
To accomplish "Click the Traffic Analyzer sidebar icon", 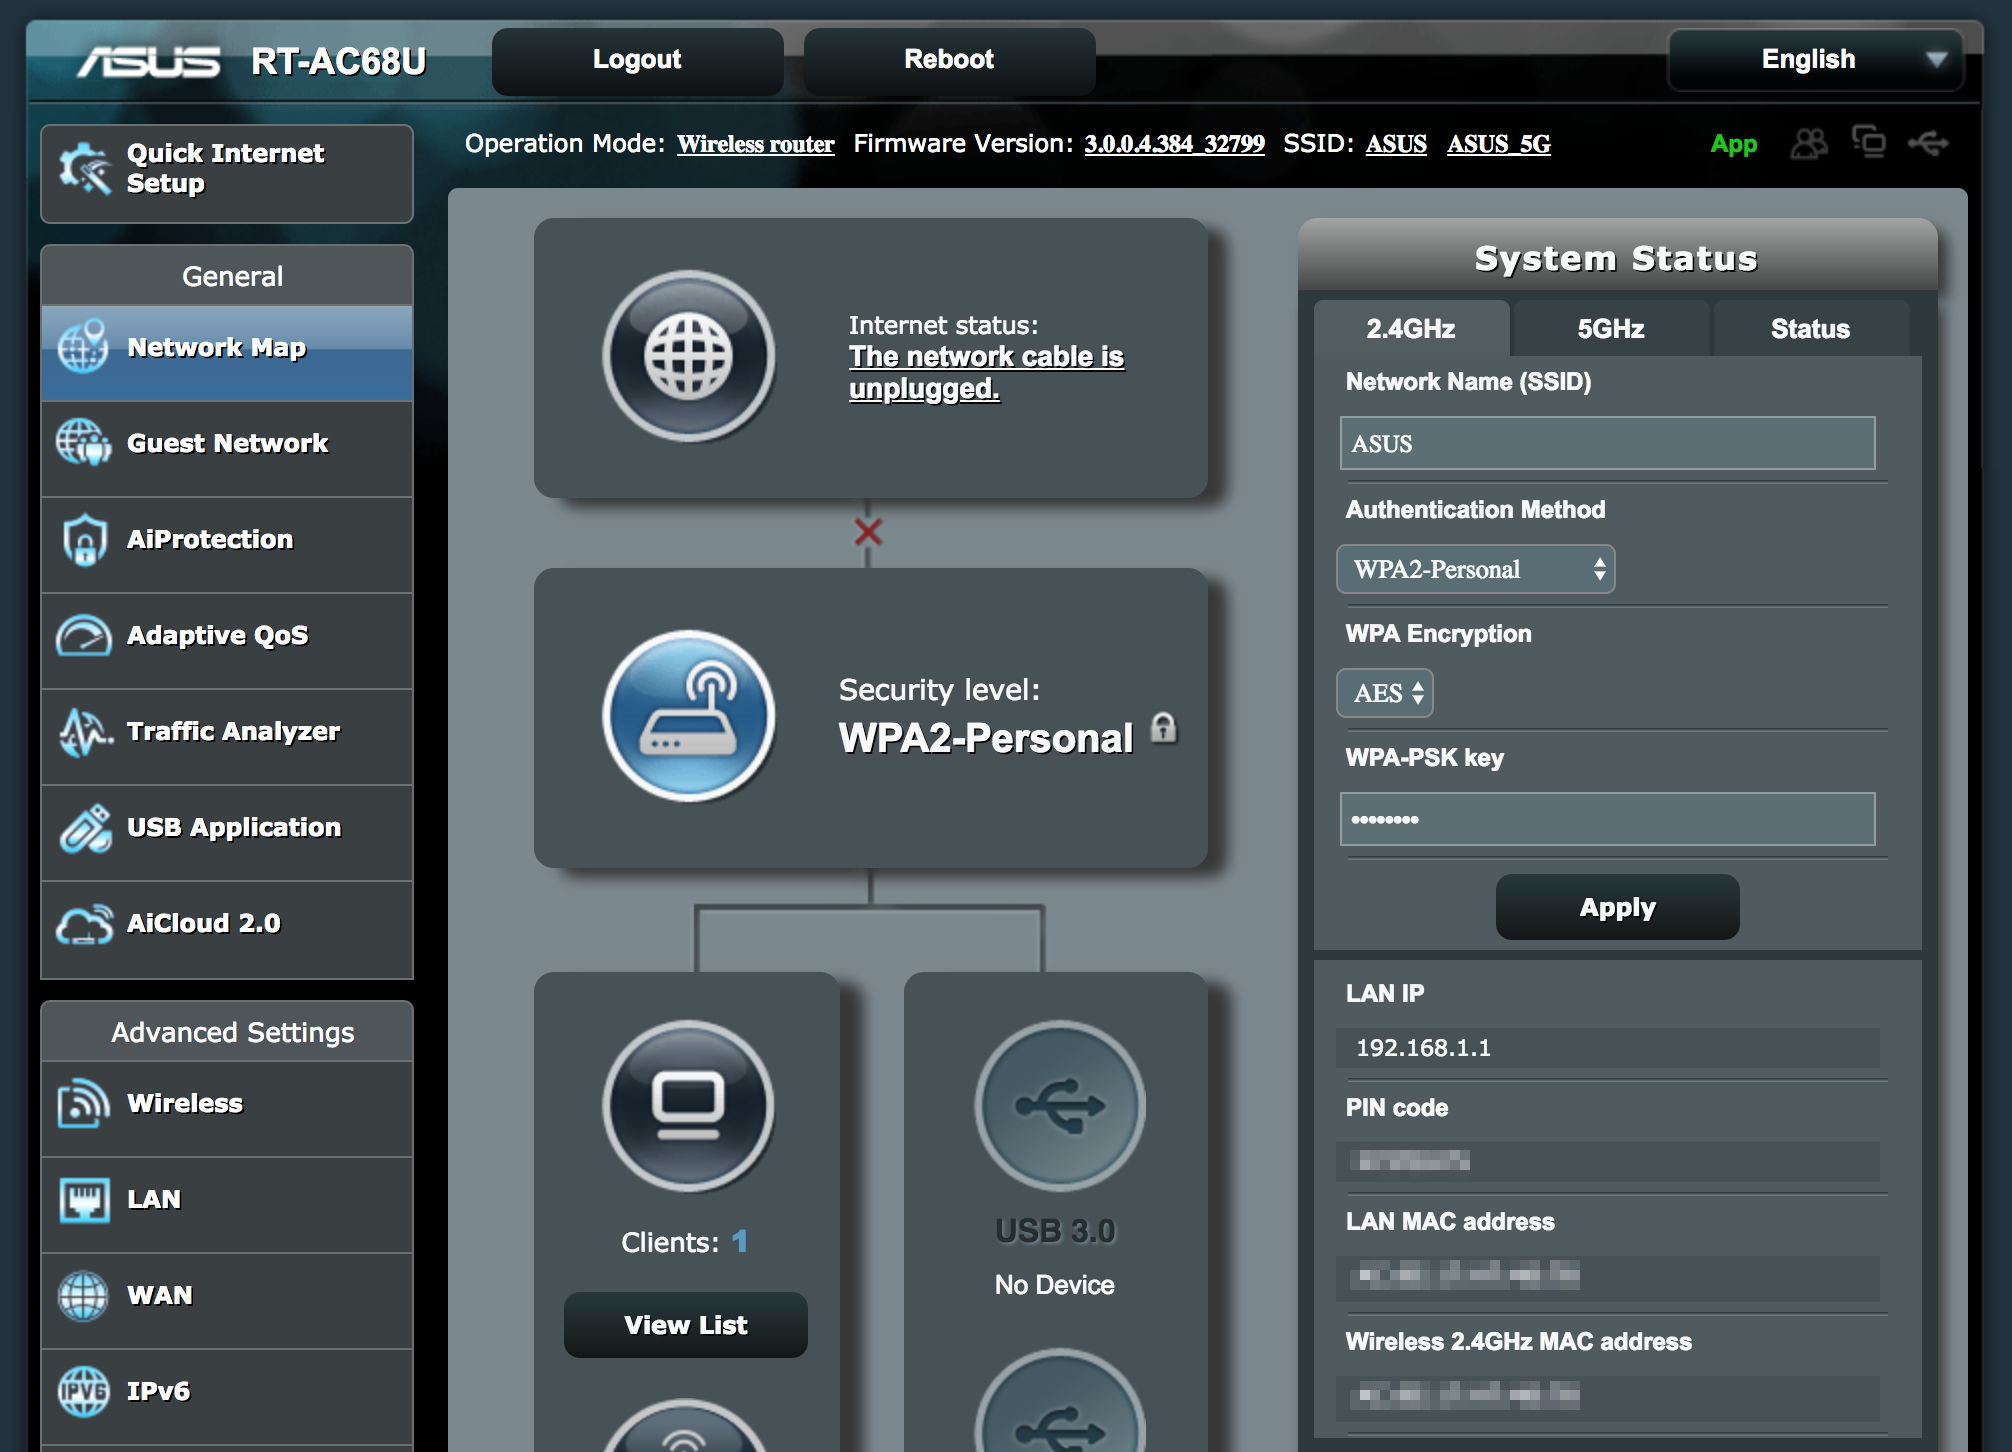I will click(x=85, y=733).
